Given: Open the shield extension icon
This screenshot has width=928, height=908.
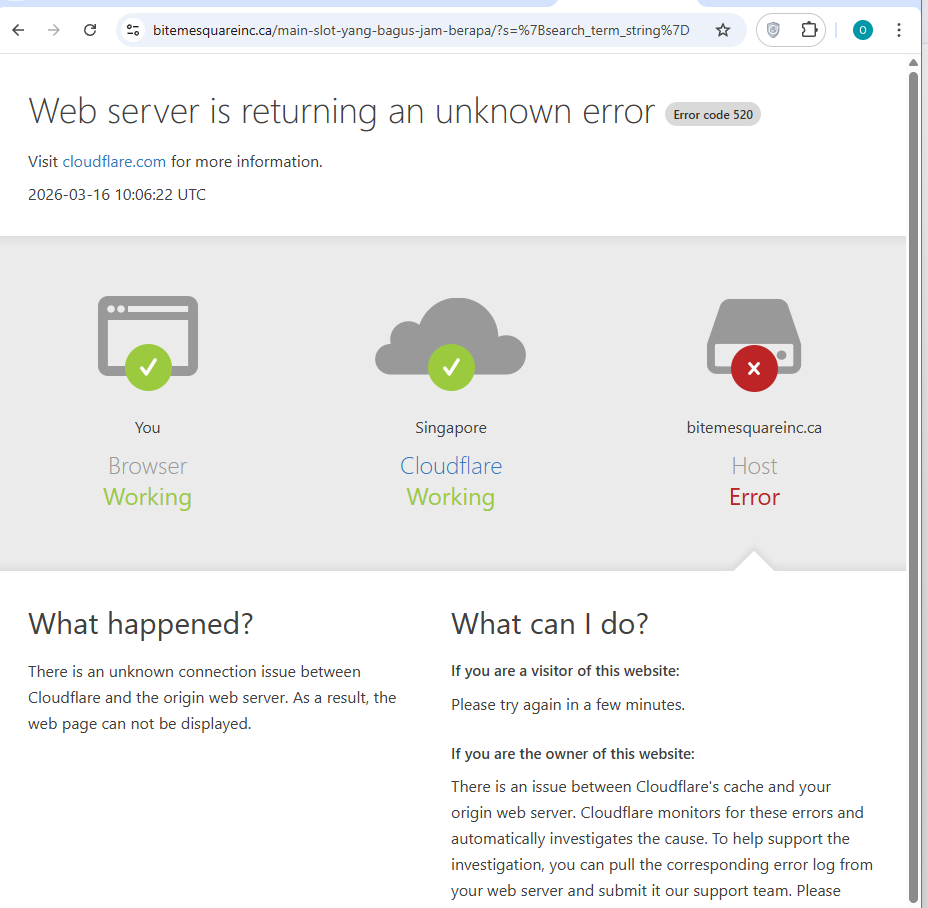Looking at the screenshot, I should [x=773, y=30].
